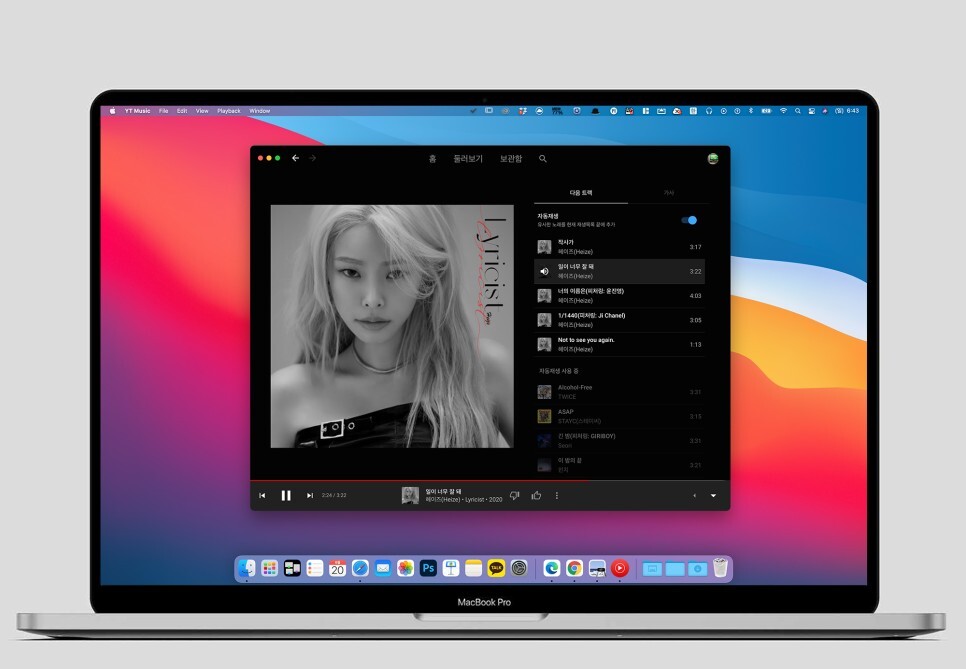Launch Google Chrome from the dock
This screenshot has width=966, height=669.
(574, 568)
